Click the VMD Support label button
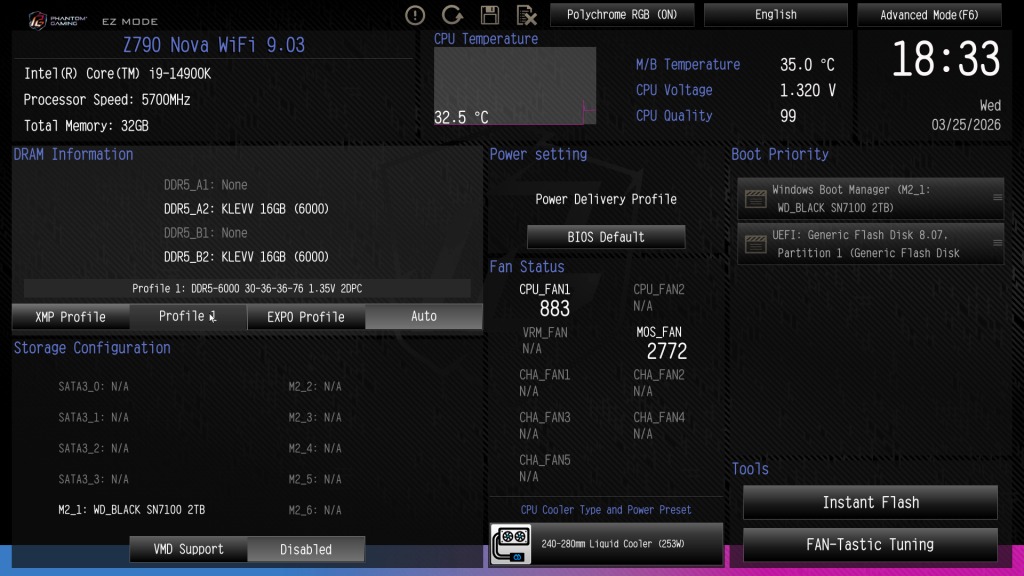Image resolution: width=1024 pixels, height=576 pixels. point(188,549)
